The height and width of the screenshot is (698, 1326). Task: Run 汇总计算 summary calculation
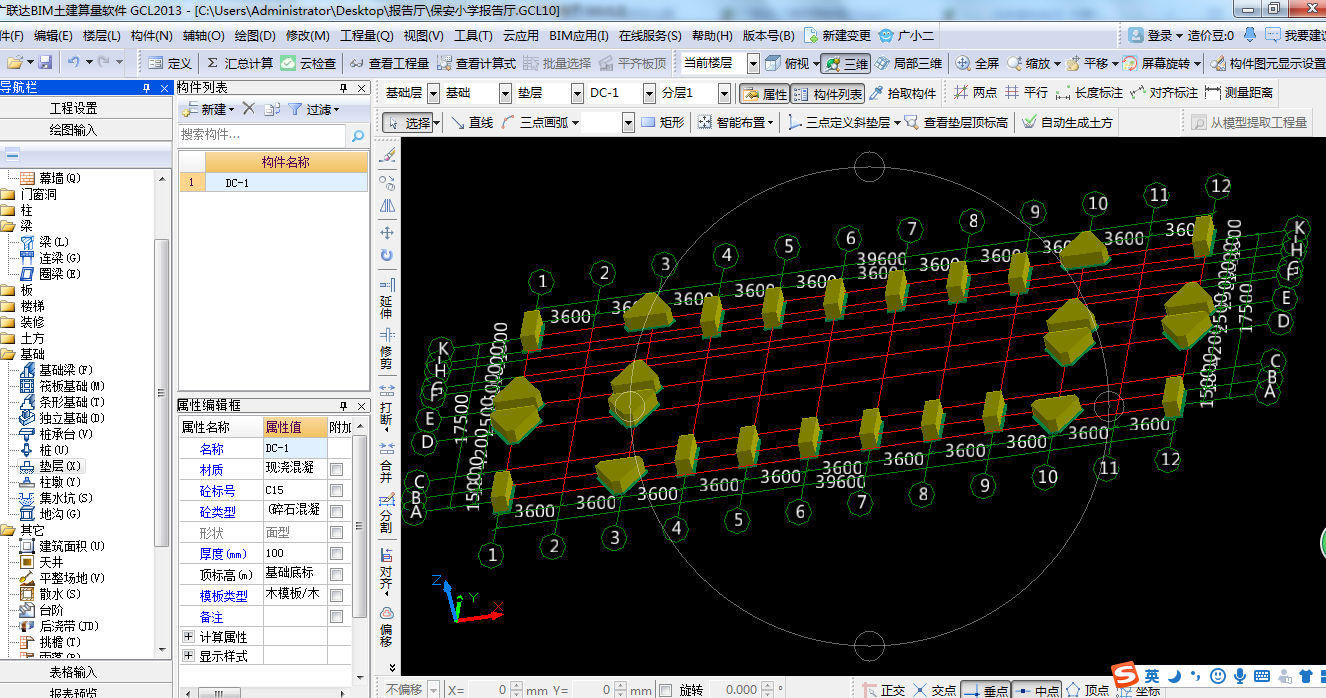[x=239, y=63]
